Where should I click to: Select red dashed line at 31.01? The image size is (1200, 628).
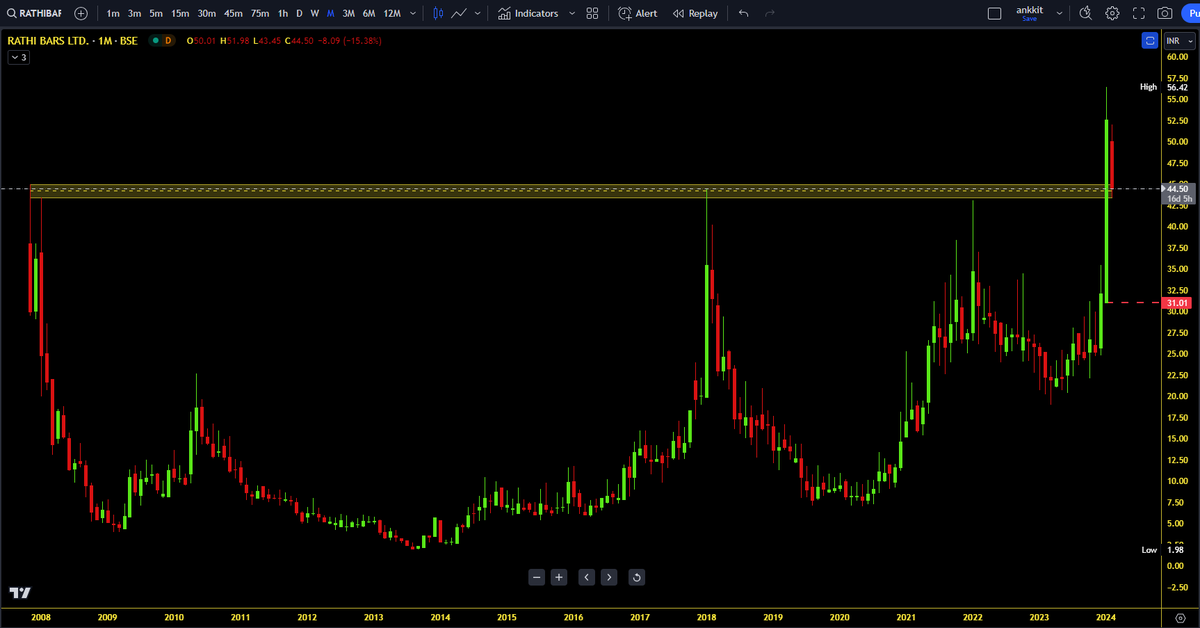[x=1133, y=302]
